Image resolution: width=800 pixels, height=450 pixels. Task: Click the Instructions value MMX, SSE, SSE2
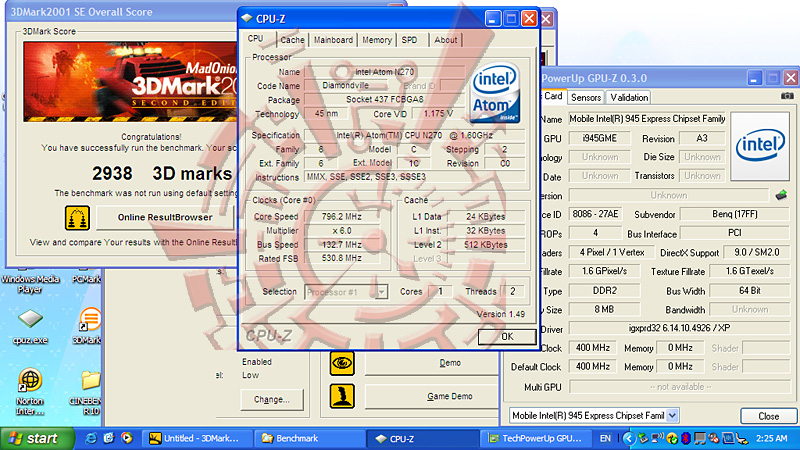point(415,177)
